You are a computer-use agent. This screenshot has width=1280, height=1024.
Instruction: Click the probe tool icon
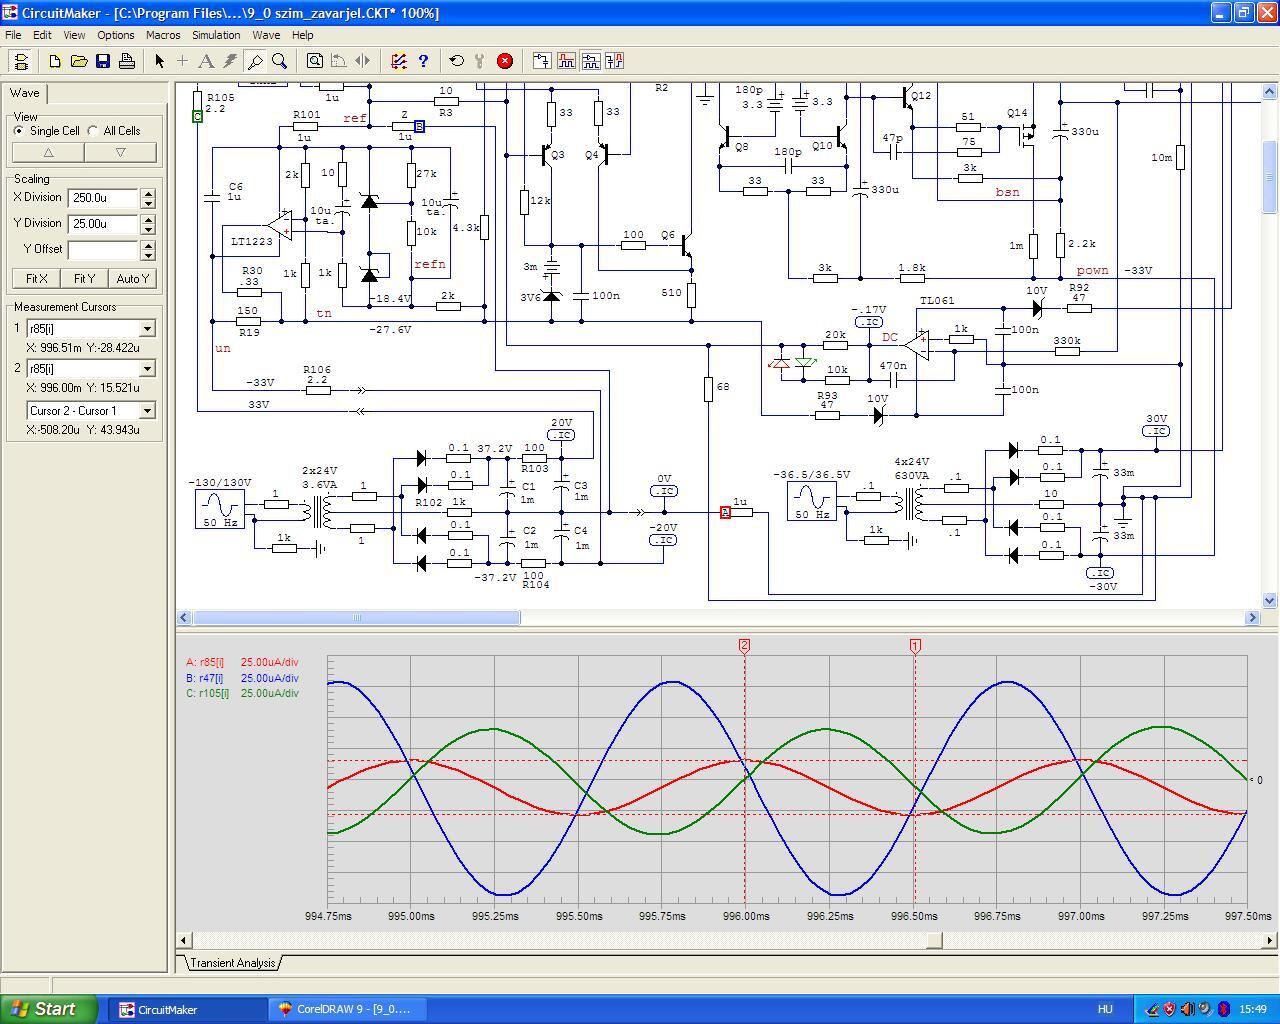coord(256,61)
